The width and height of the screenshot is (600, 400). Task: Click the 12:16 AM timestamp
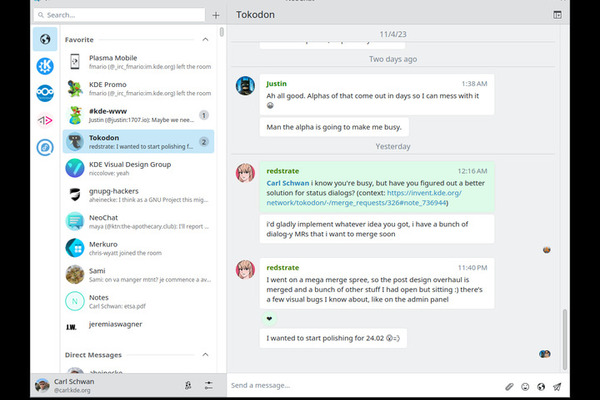(x=473, y=171)
